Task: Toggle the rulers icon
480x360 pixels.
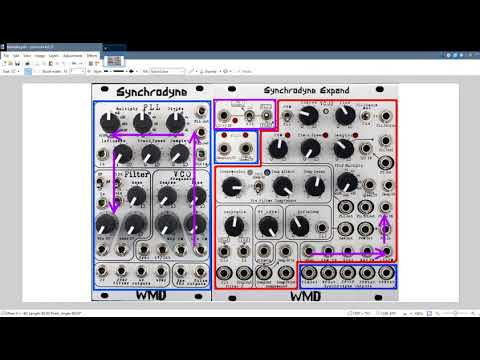Action: pyautogui.click(x=98, y=63)
